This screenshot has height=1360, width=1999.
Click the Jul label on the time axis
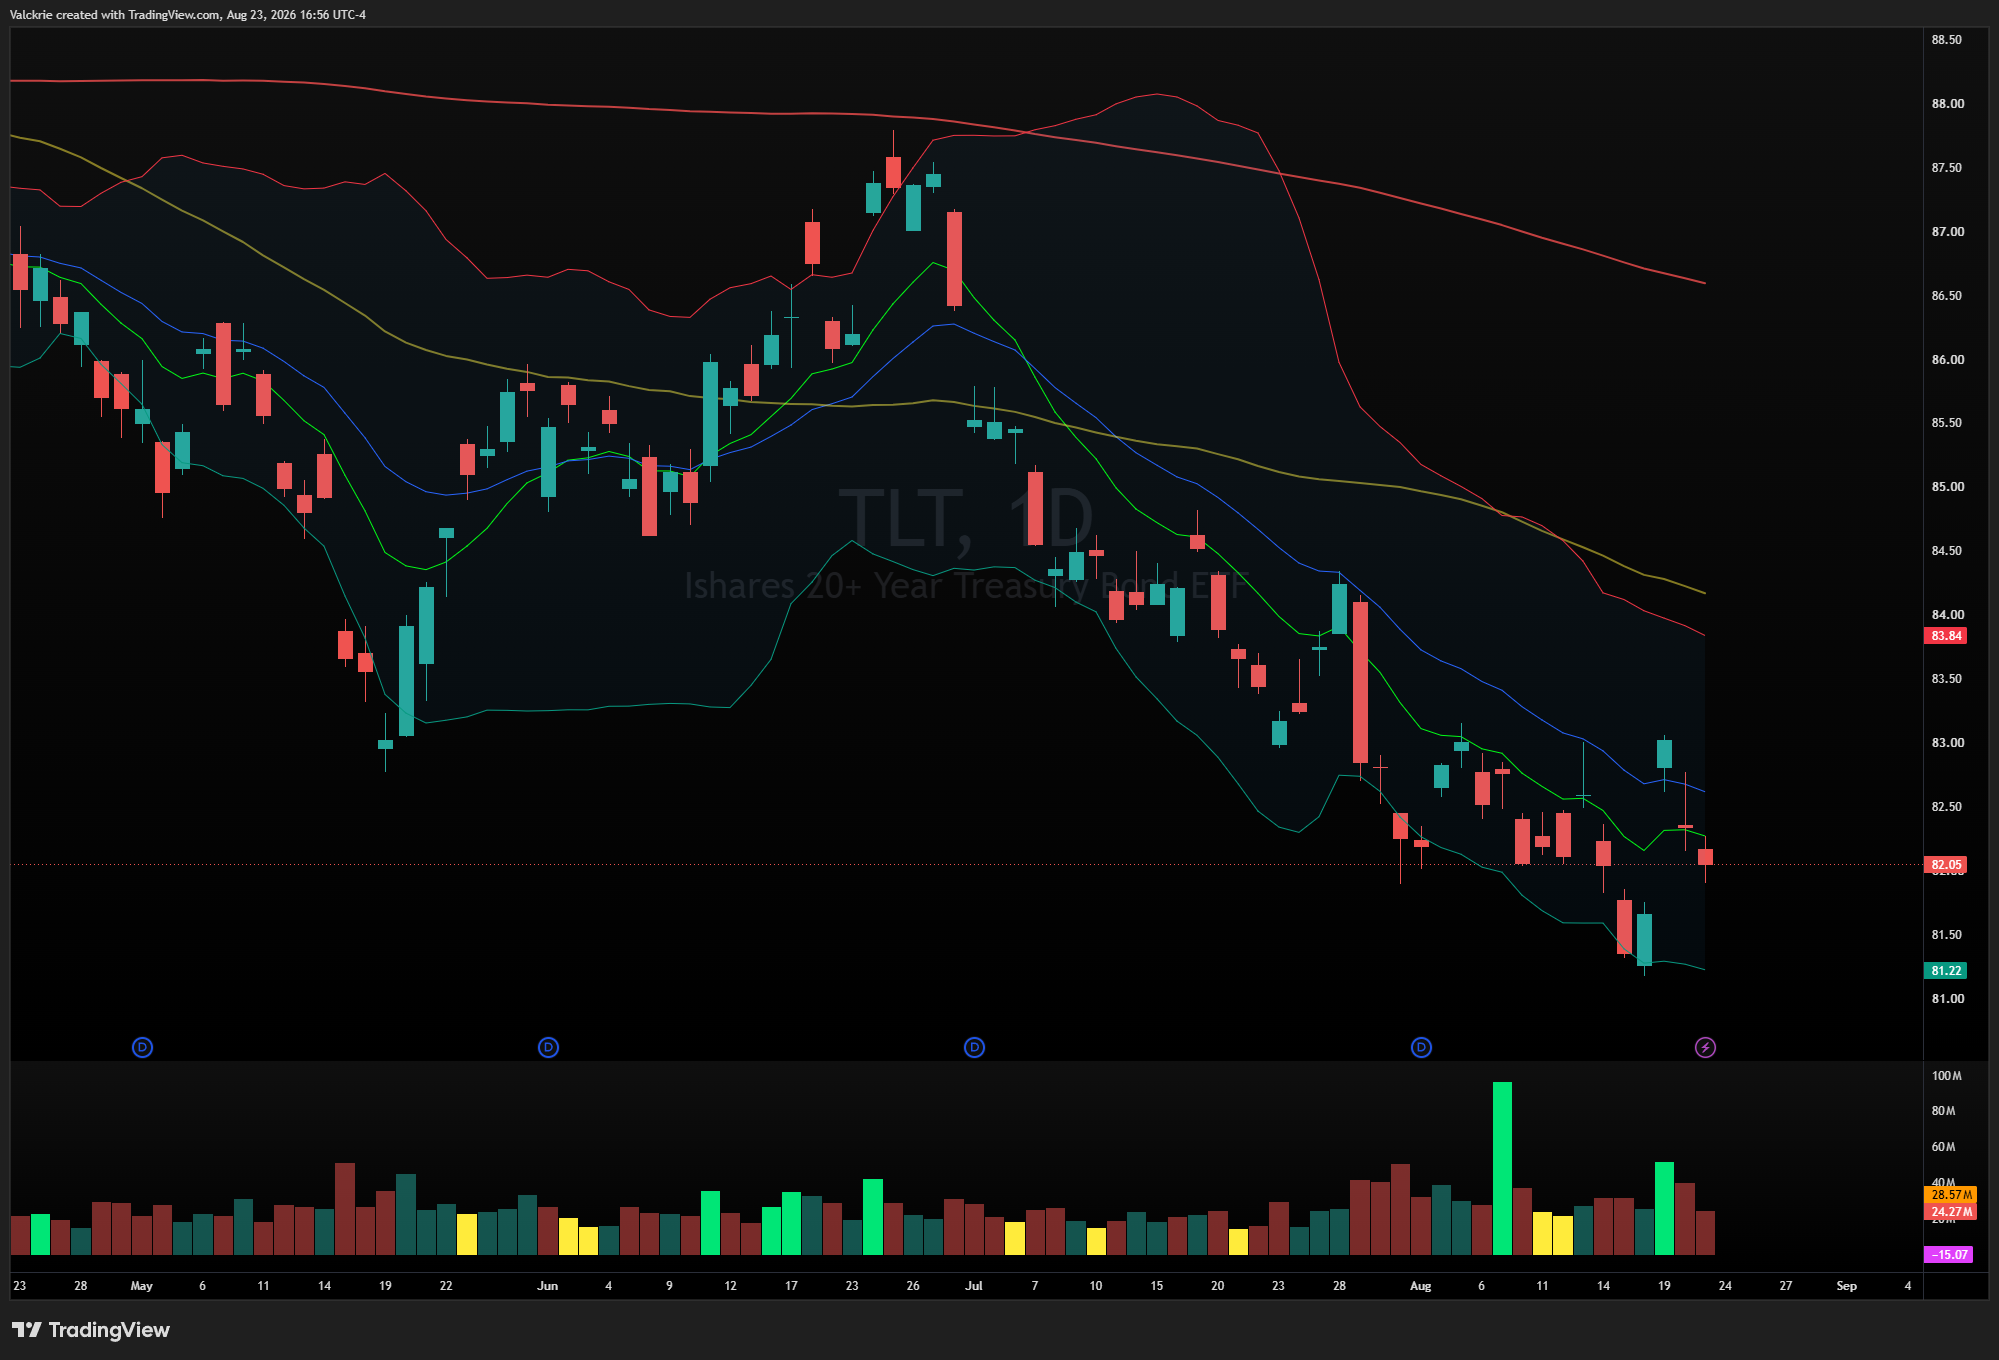coord(973,1286)
